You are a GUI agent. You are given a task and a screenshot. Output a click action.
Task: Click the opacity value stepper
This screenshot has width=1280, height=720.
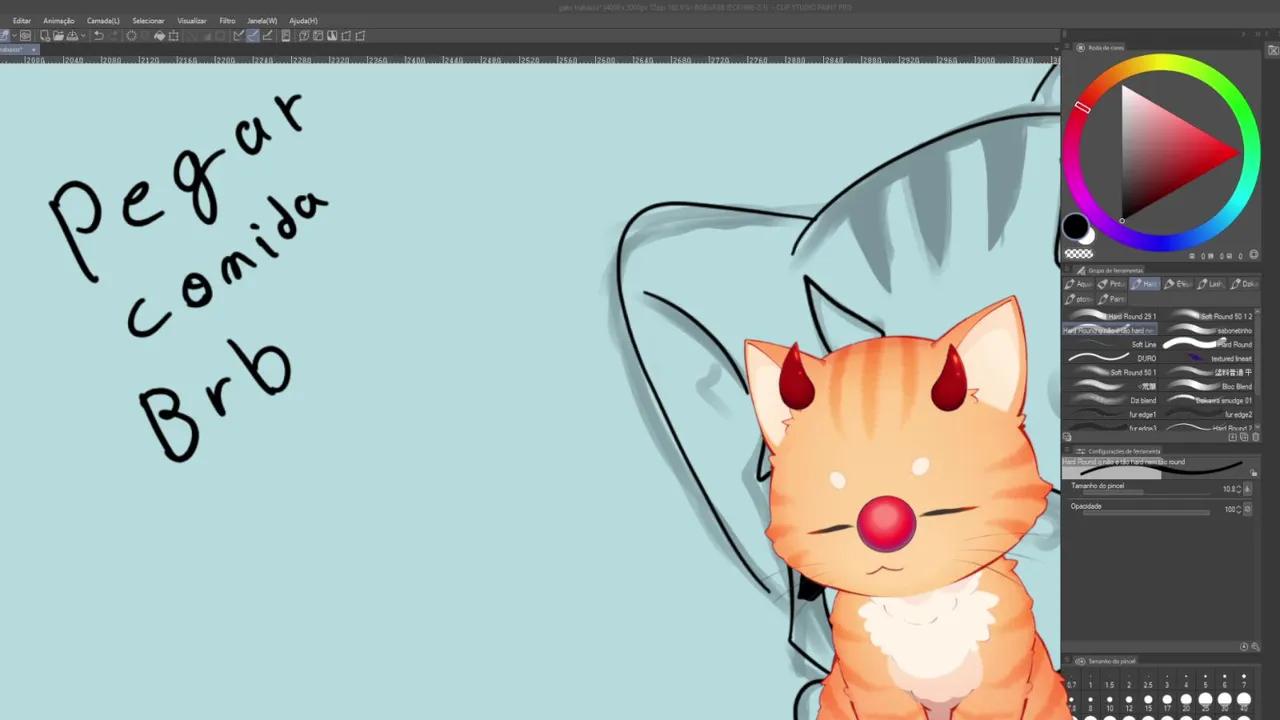(x=1238, y=510)
